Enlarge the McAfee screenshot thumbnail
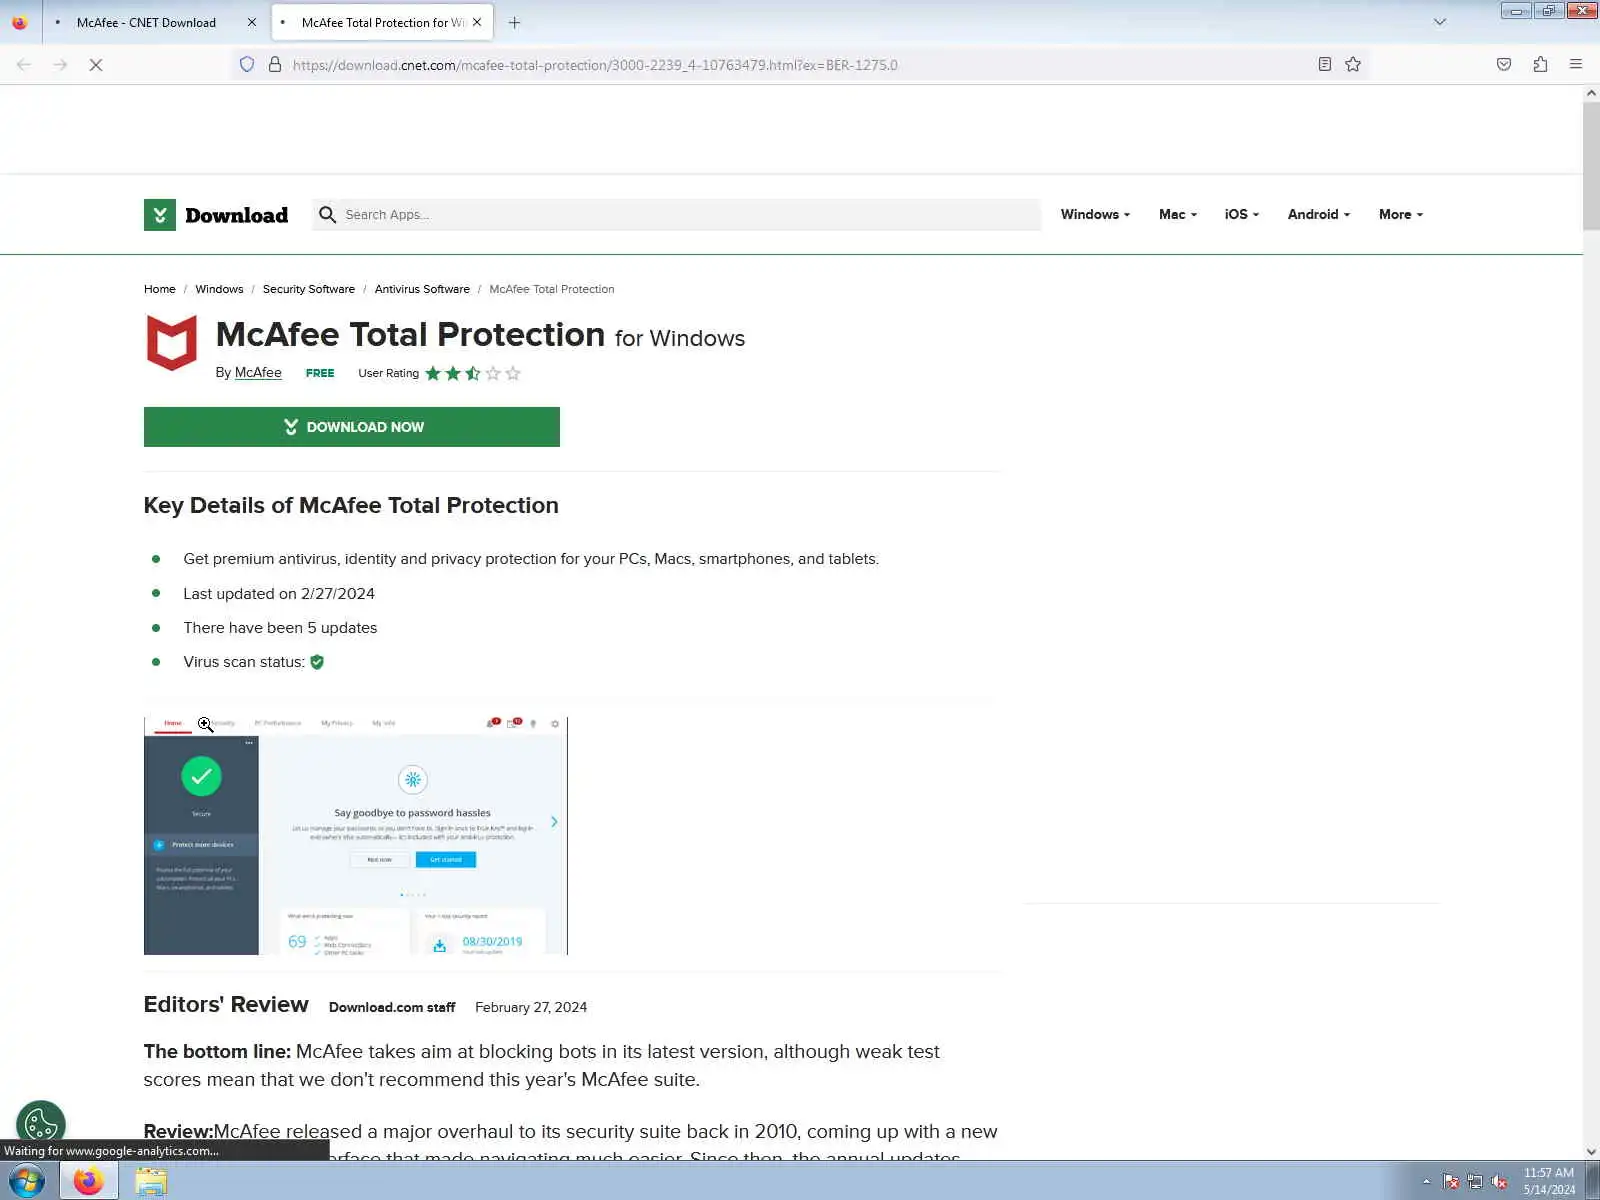This screenshot has height=1200, width=1600. pos(356,836)
